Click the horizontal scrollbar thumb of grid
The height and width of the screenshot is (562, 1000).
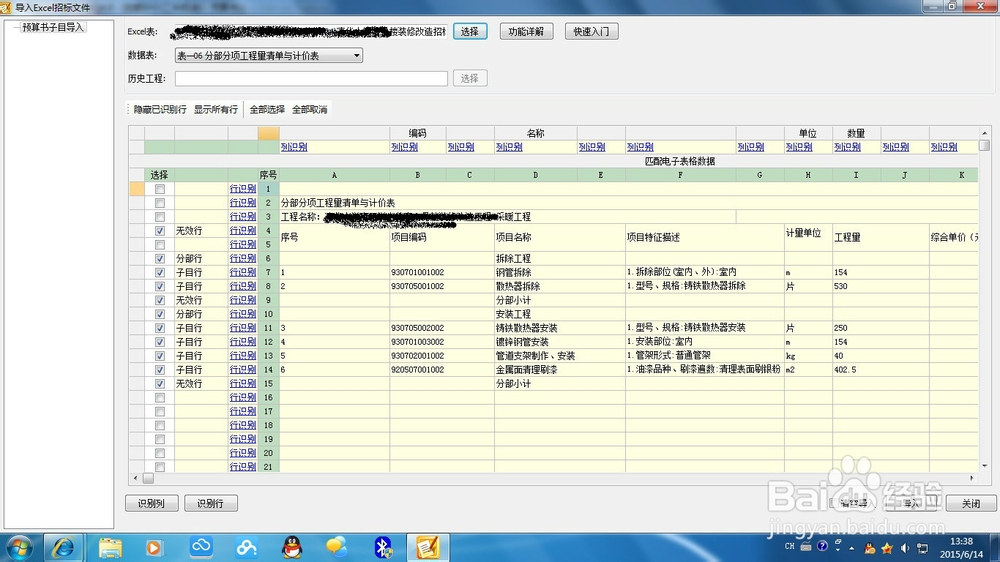pyautogui.click(x=148, y=478)
